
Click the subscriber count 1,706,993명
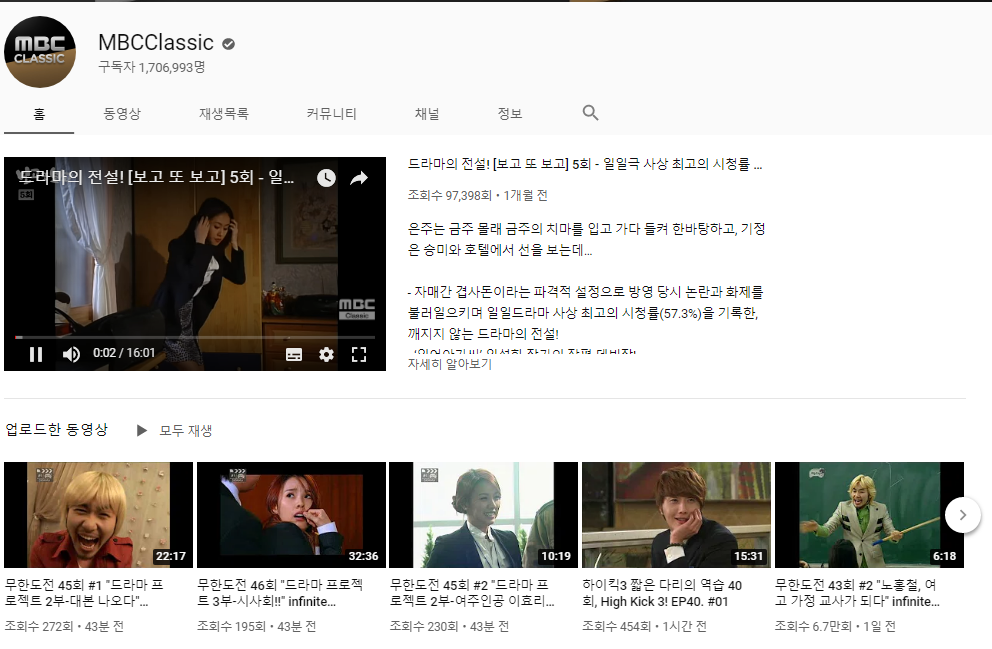[x=152, y=67]
